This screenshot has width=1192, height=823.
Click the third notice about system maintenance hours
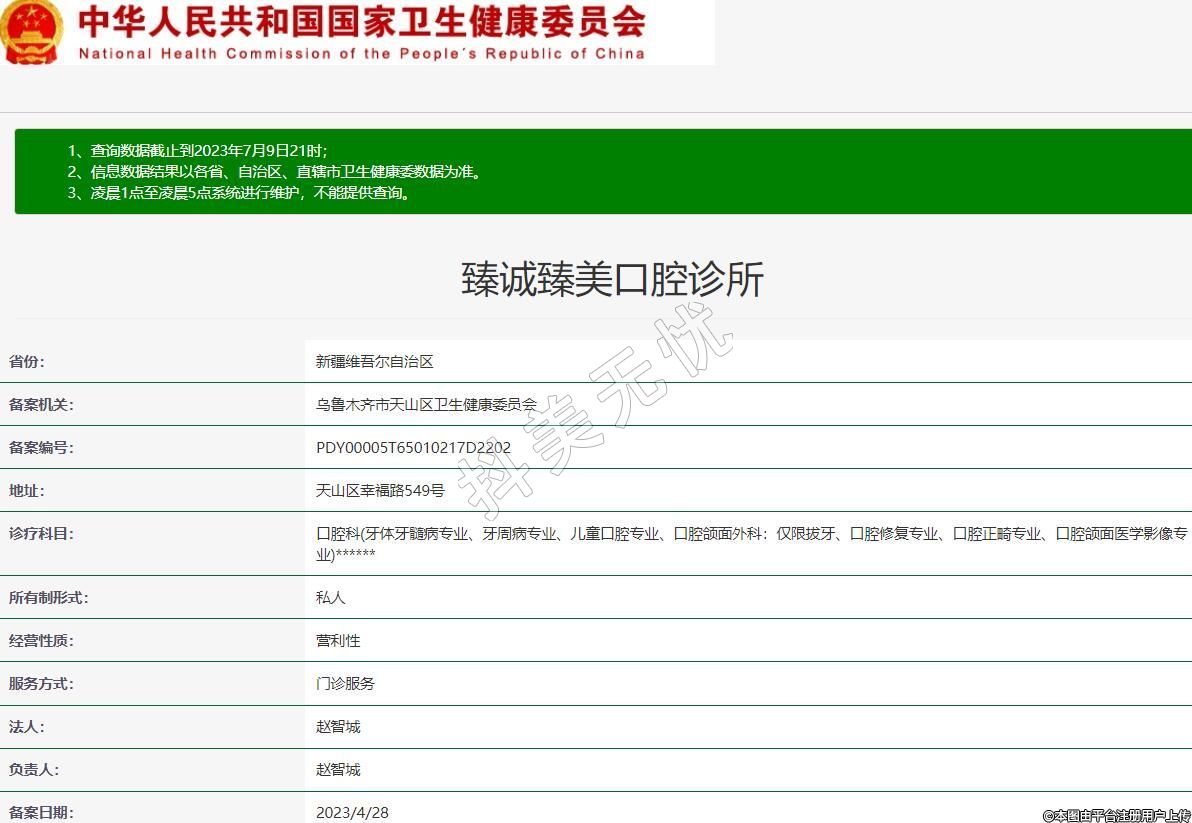click(238, 193)
